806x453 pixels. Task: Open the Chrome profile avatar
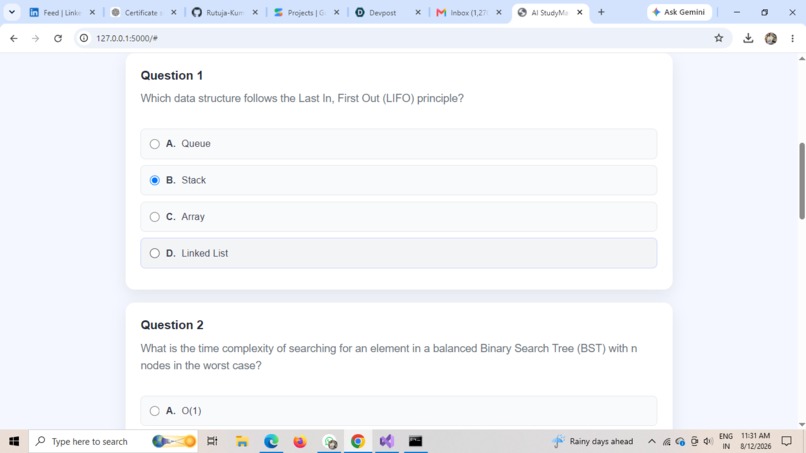[x=771, y=38]
